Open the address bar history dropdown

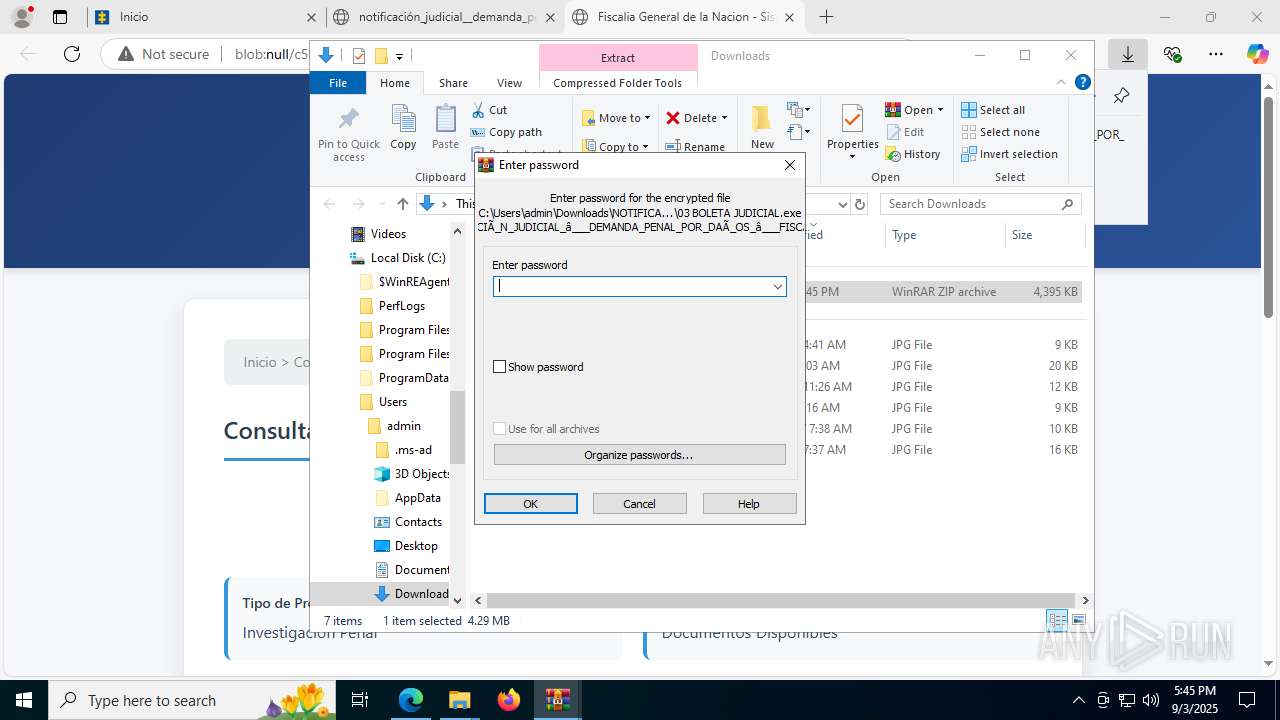point(842,204)
